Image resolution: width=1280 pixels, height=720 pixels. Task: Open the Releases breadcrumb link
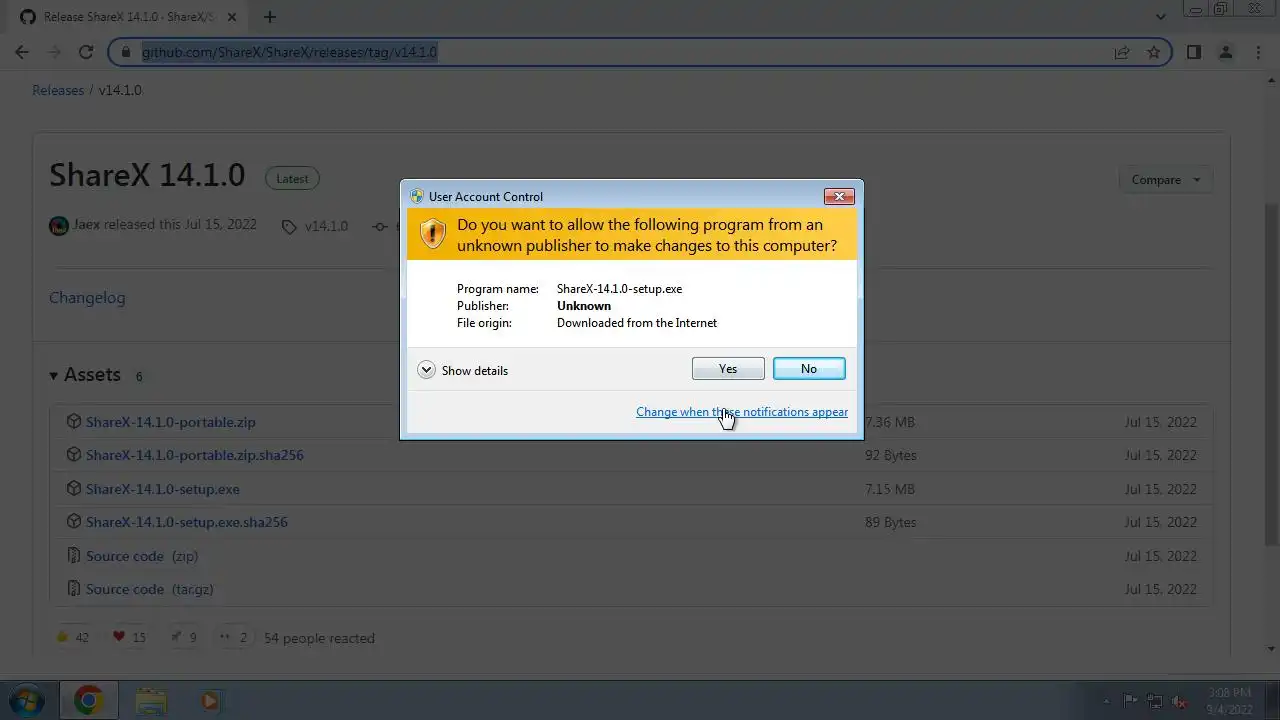tap(58, 90)
